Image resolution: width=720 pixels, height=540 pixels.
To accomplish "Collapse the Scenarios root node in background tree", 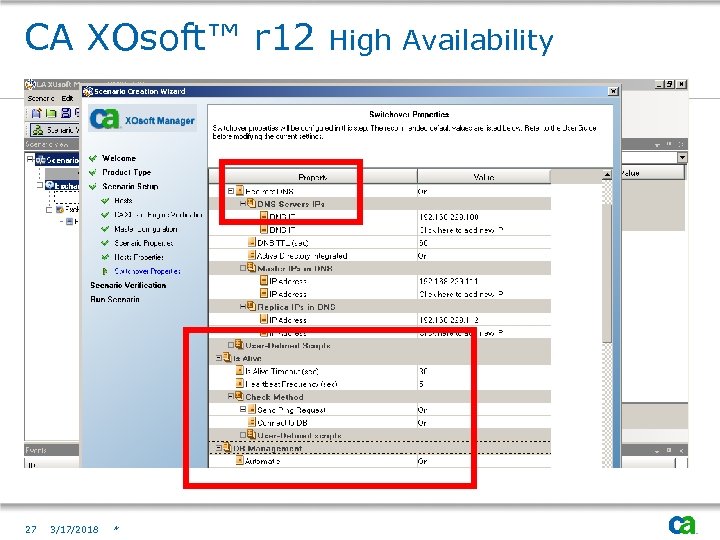I will point(30,159).
